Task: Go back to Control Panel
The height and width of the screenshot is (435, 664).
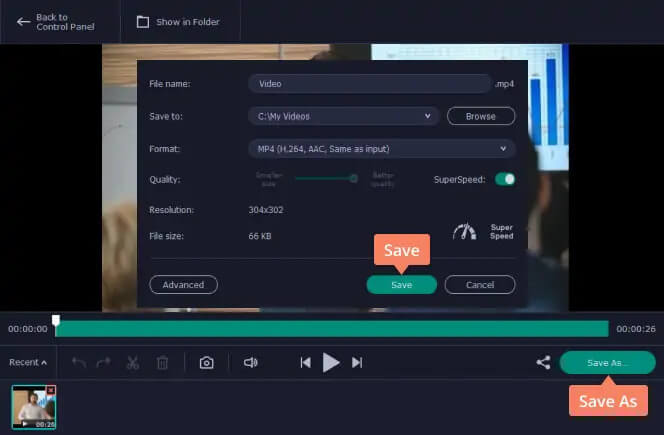Action: 55,22
